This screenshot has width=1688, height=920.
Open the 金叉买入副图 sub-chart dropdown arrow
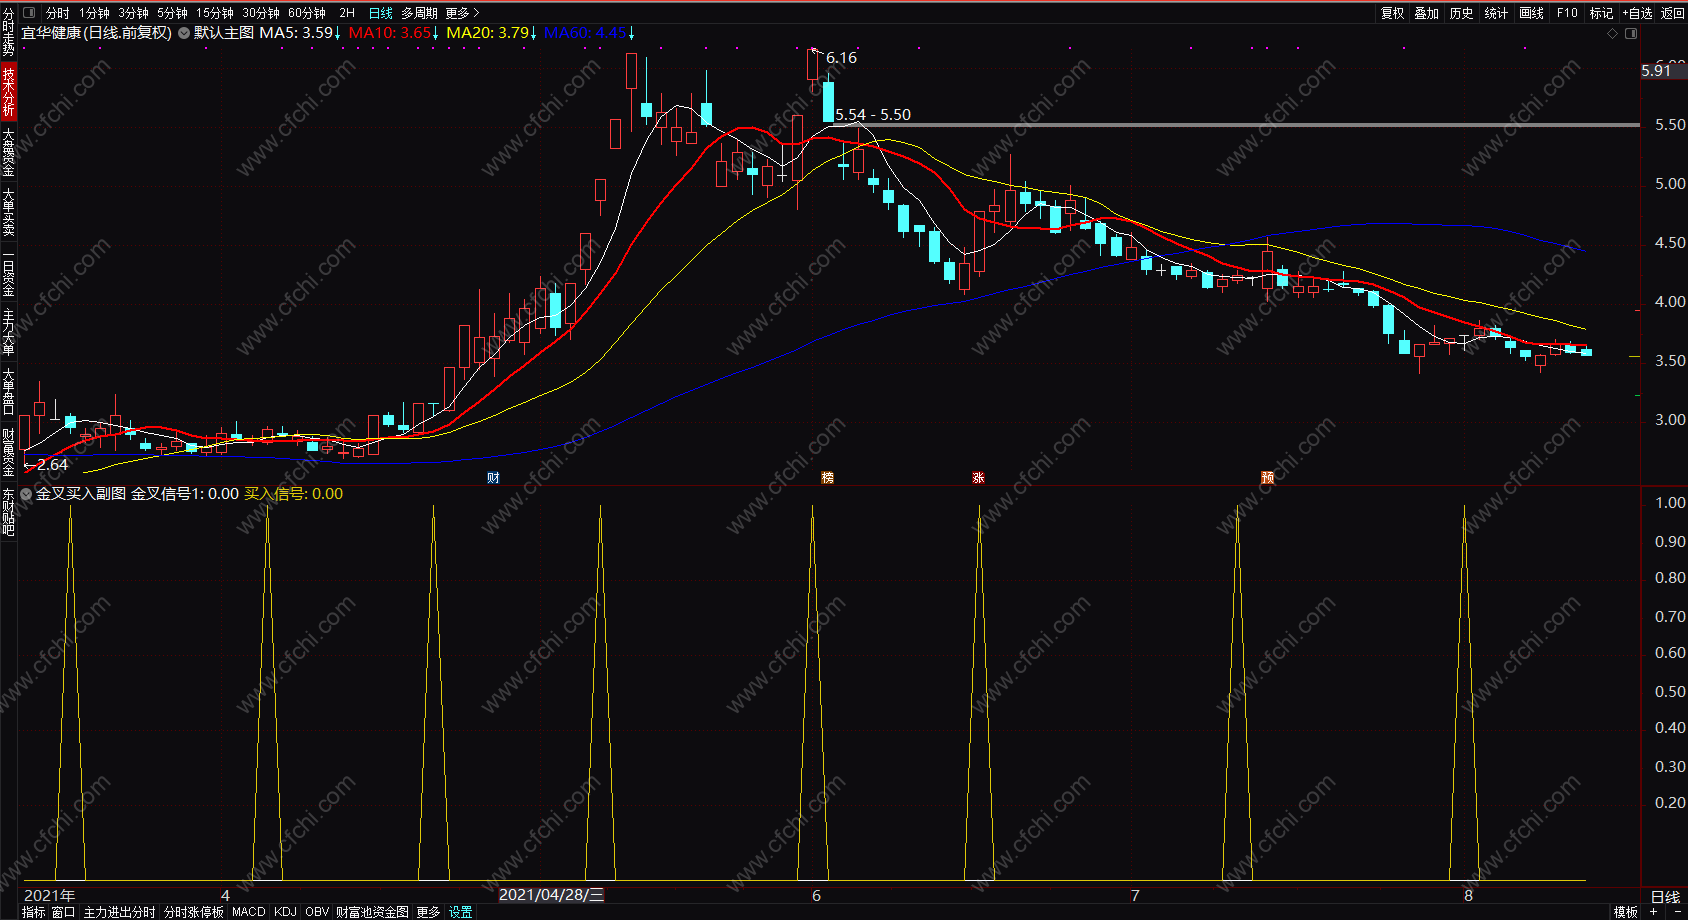(26, 494)
